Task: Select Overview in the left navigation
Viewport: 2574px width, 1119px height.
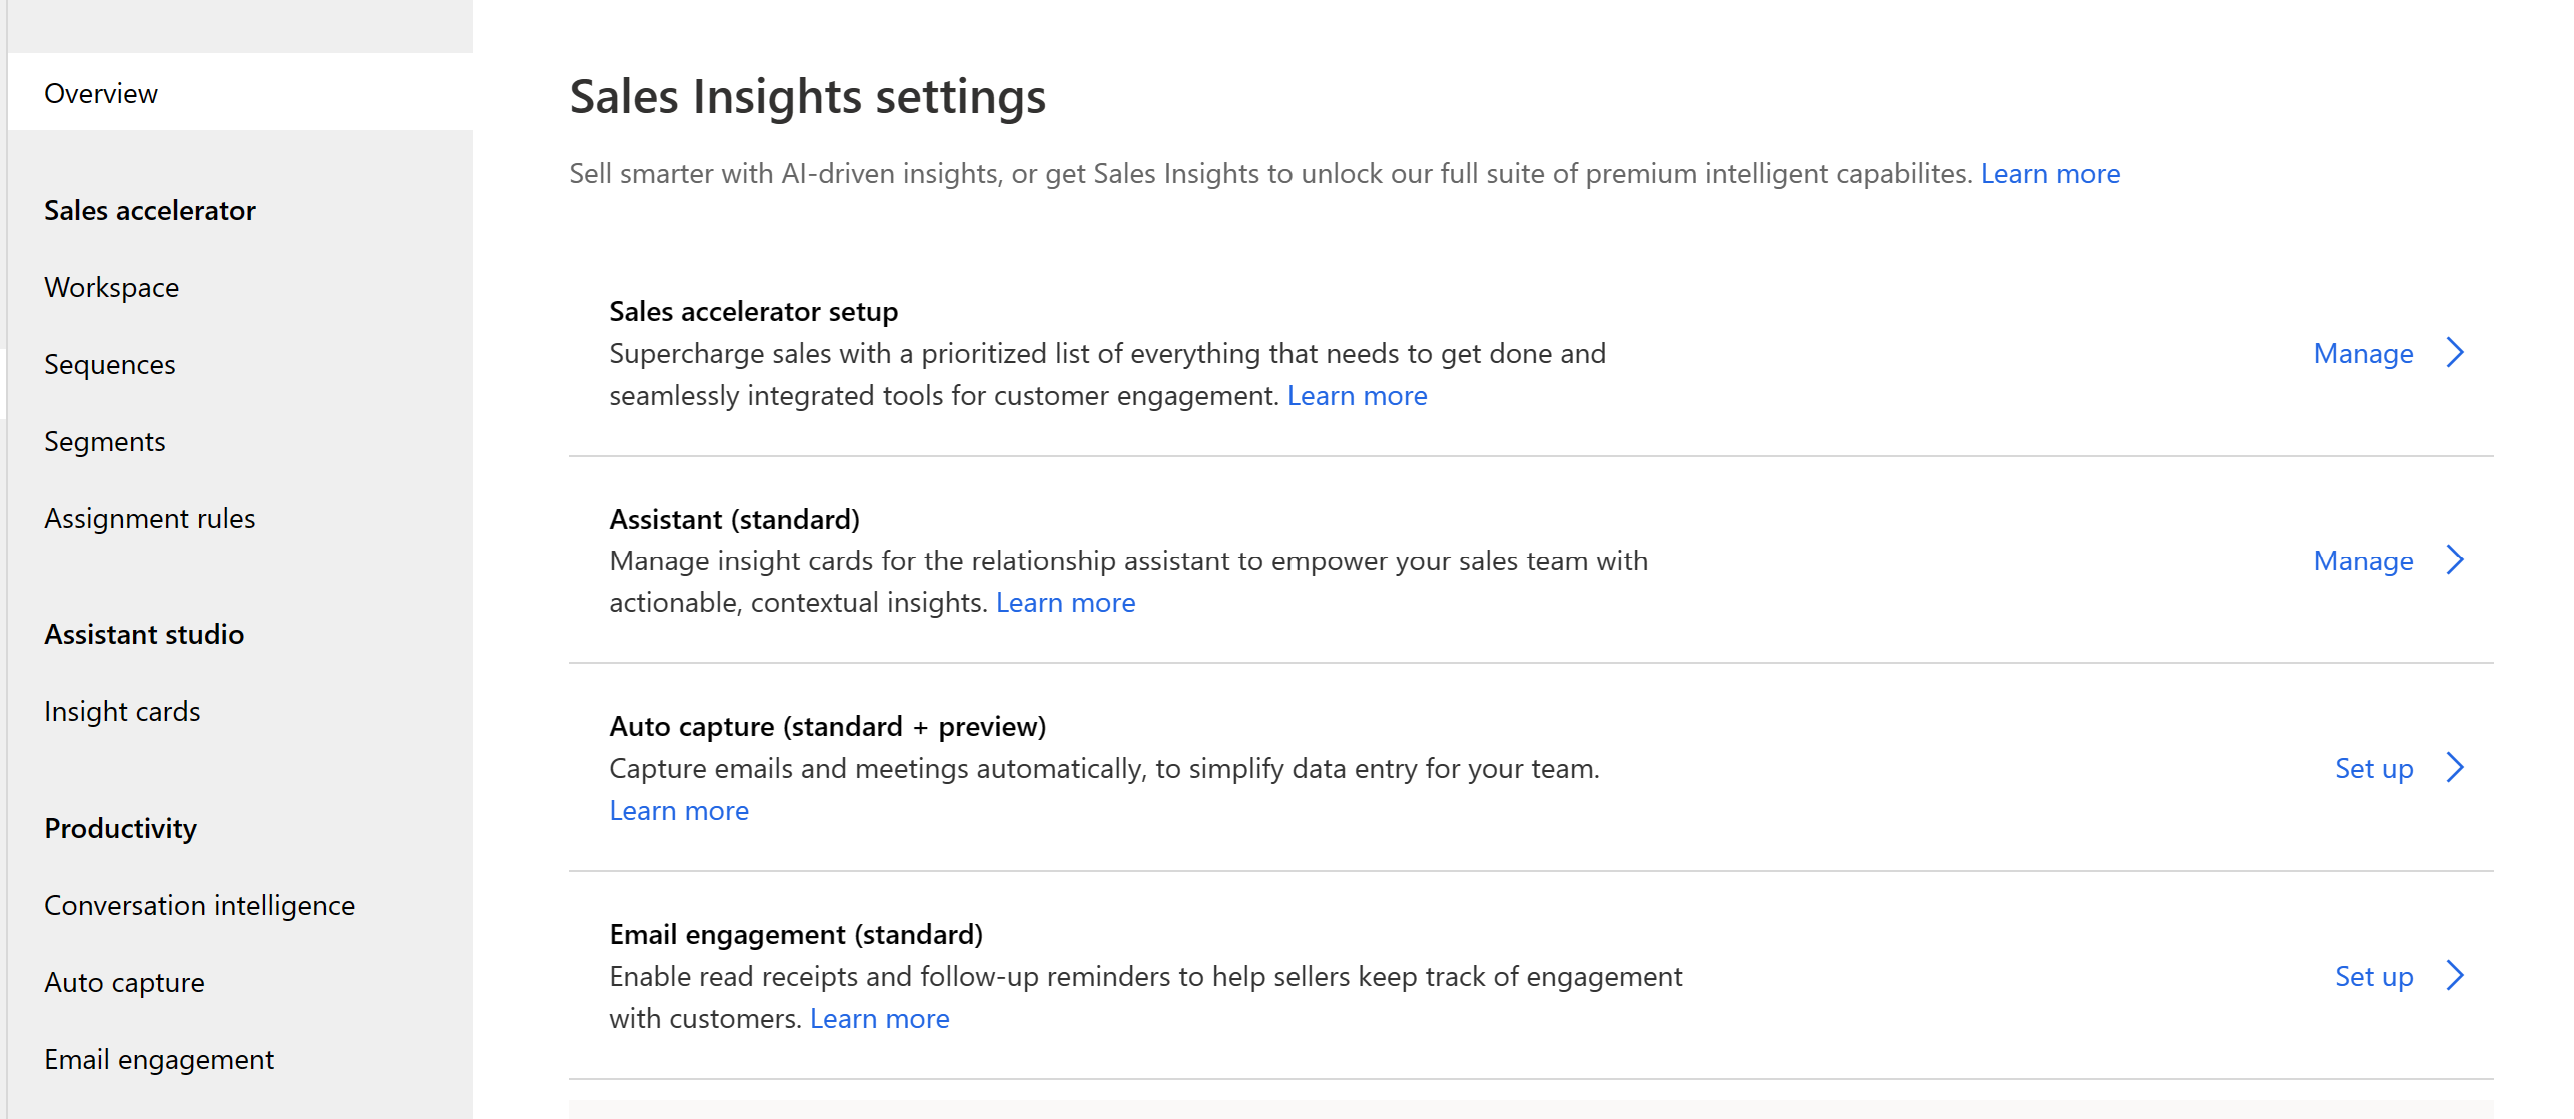Action: tap(240, 92)
